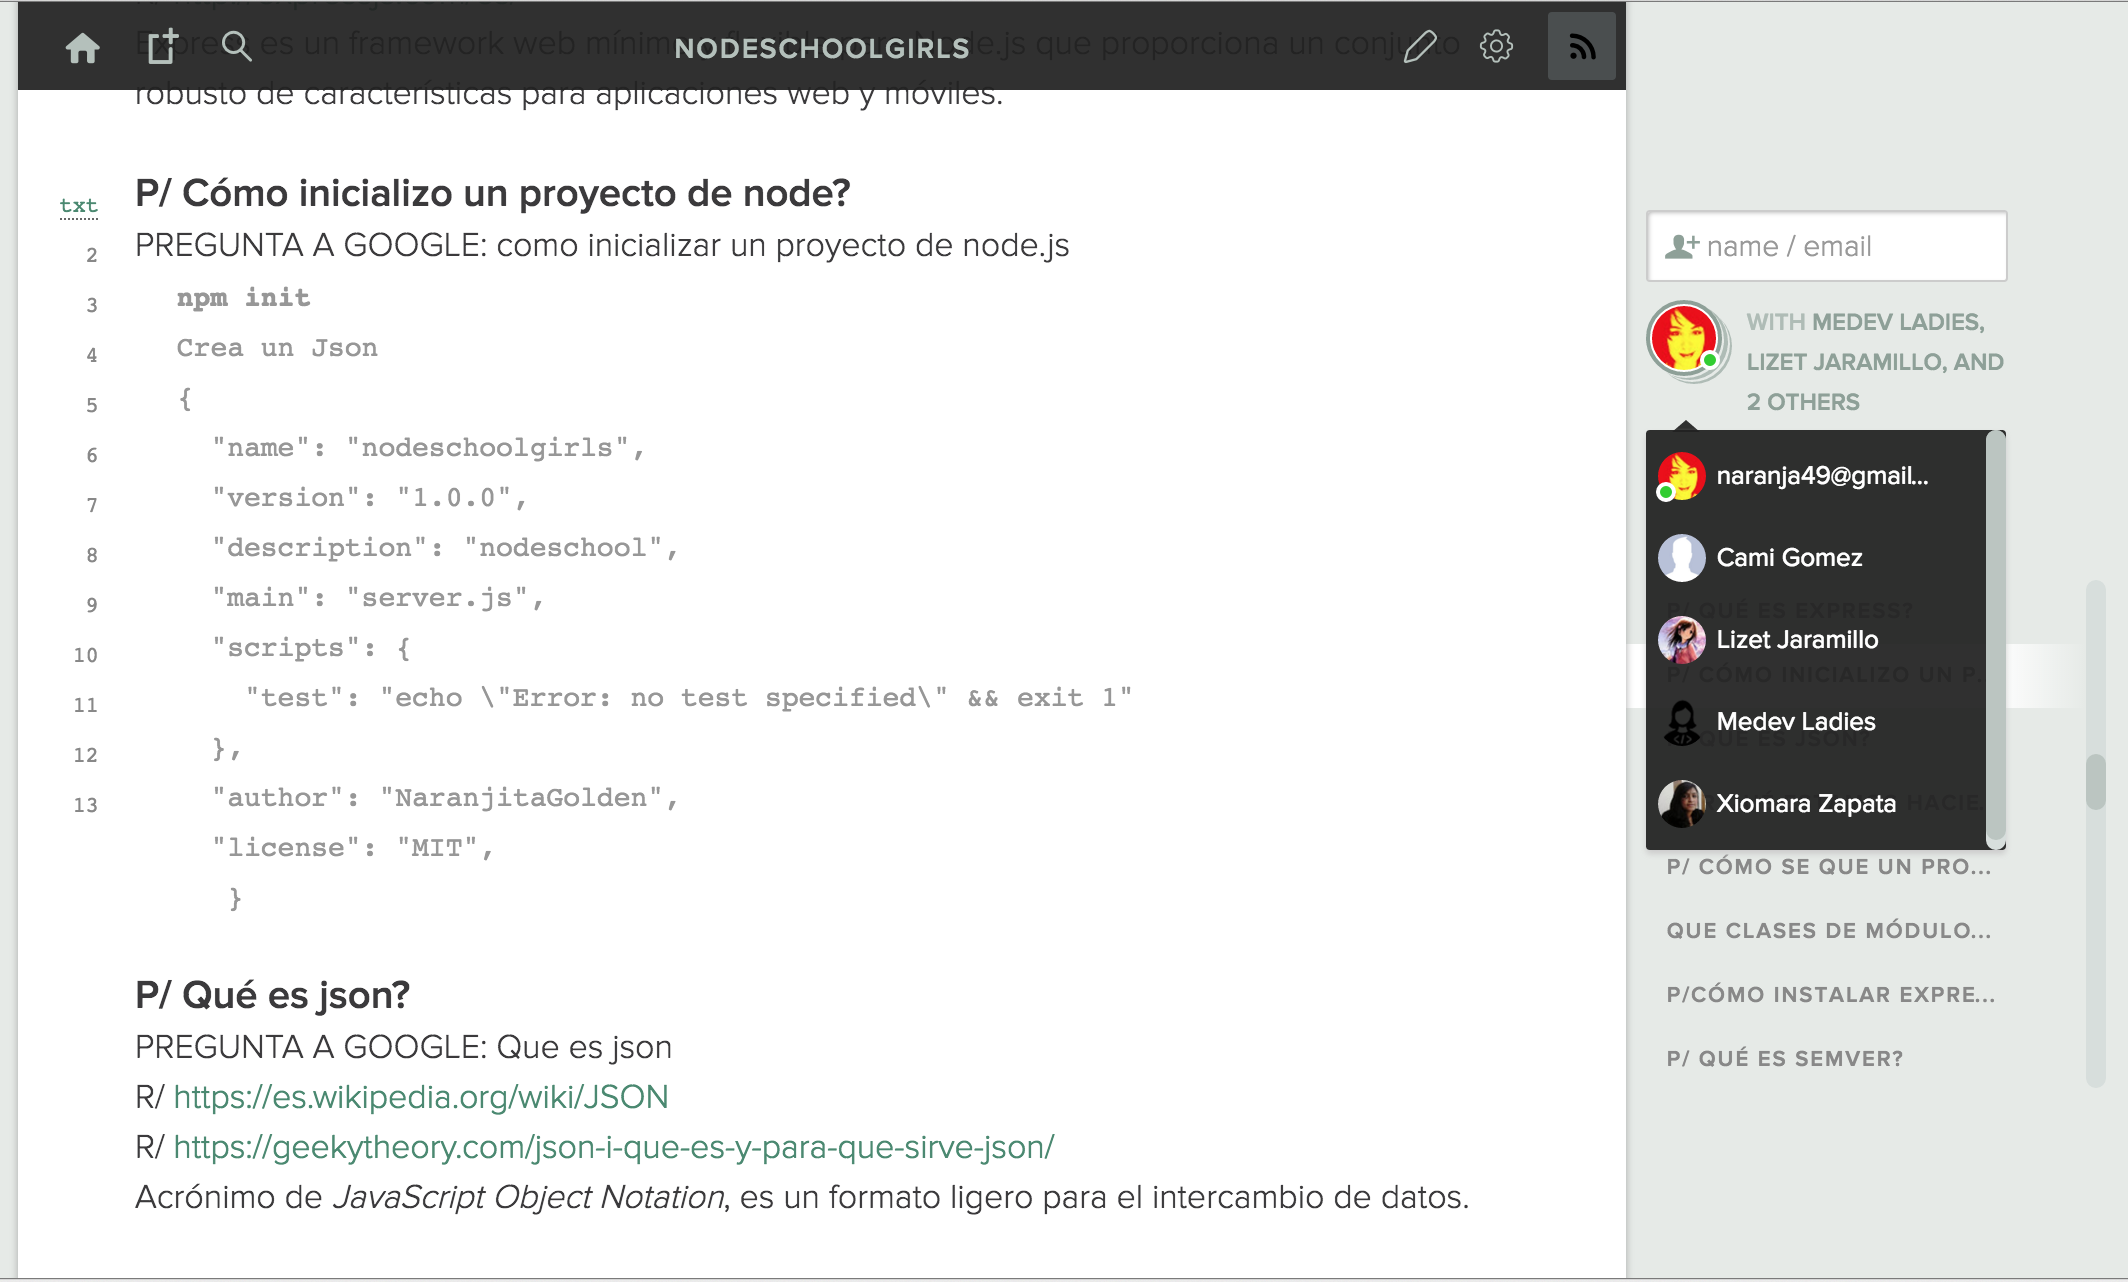Screen dimensions: 2128x1282
Task: Create a new pad icon
Action: pyautogui.click(x=162, y=47)
